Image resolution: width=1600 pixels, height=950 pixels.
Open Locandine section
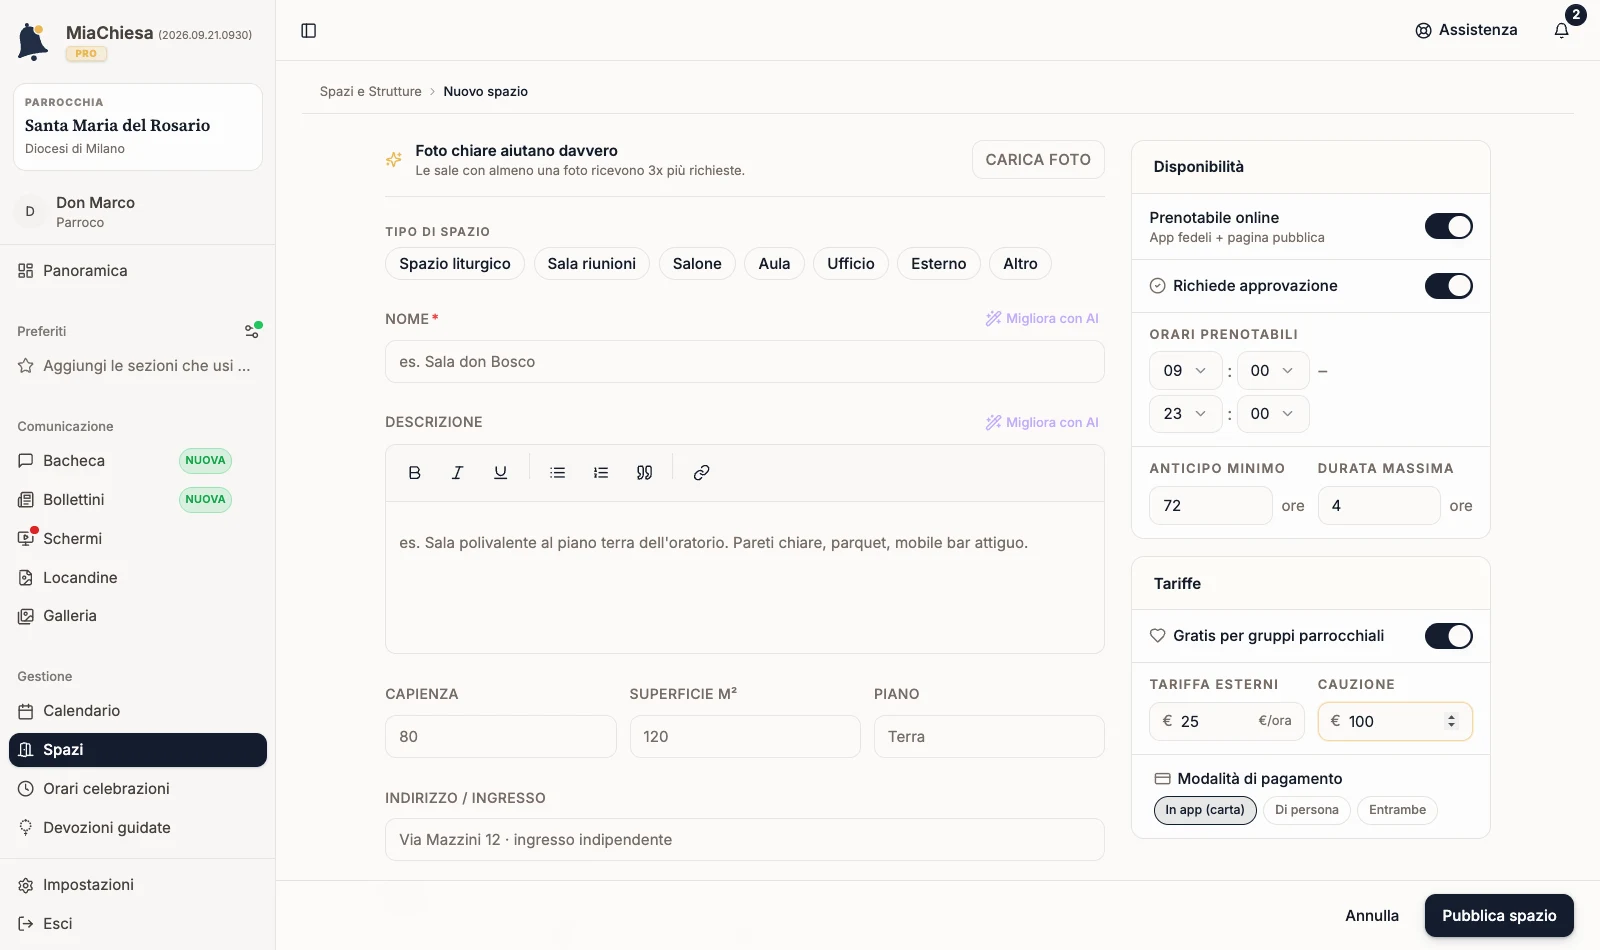point(138,578)
